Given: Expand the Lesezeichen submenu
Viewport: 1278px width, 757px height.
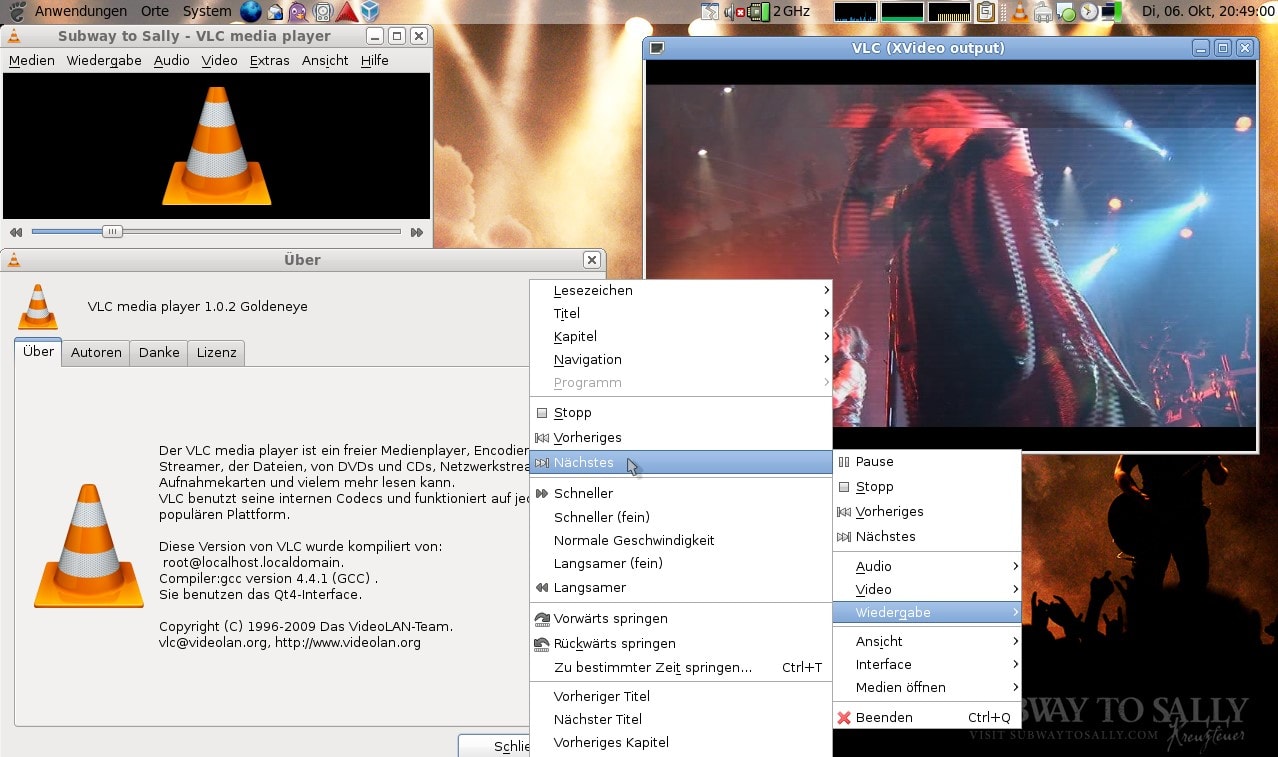Looking at the screenshot, I should (595, 290).
